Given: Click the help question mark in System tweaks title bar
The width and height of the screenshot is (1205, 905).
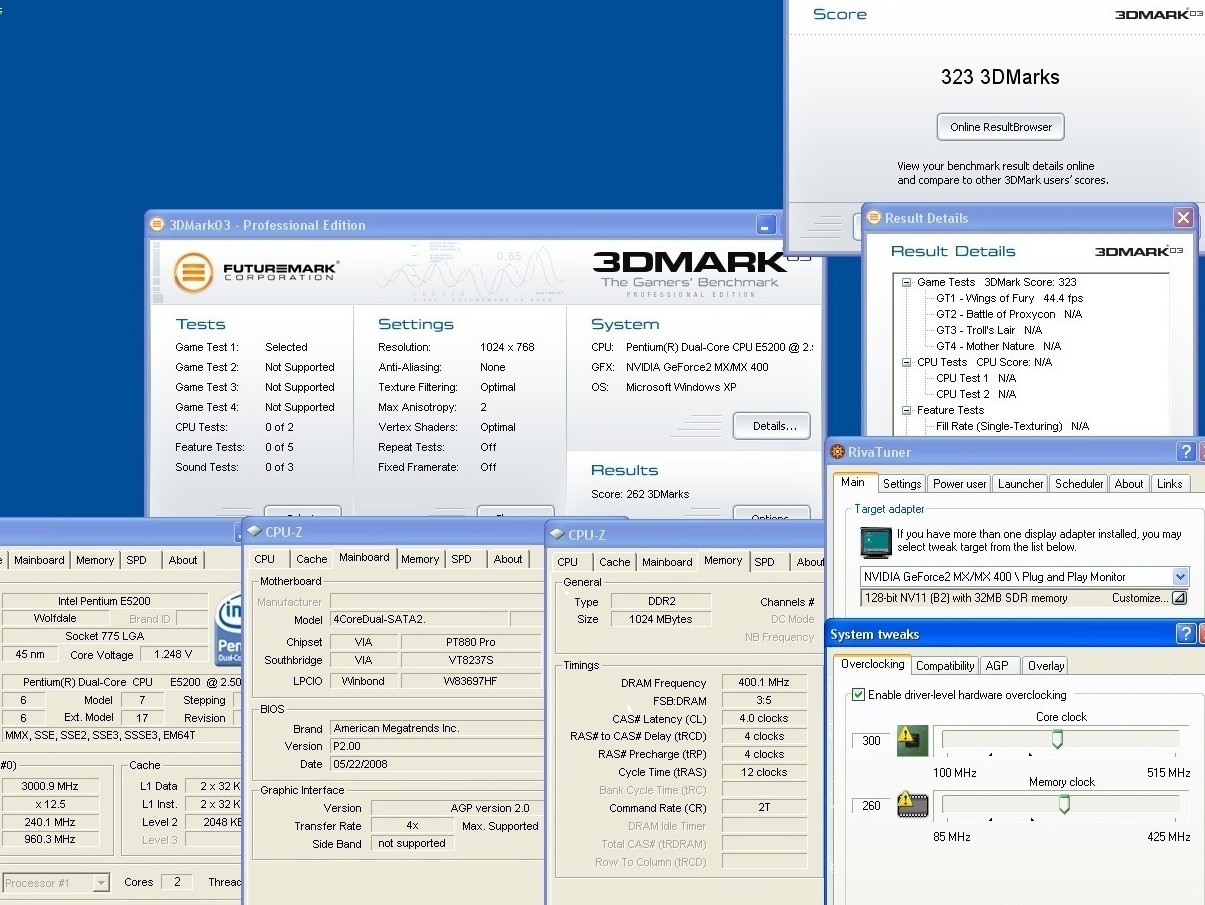Looking at the screenshot, I should click(x=1185, y=633).
